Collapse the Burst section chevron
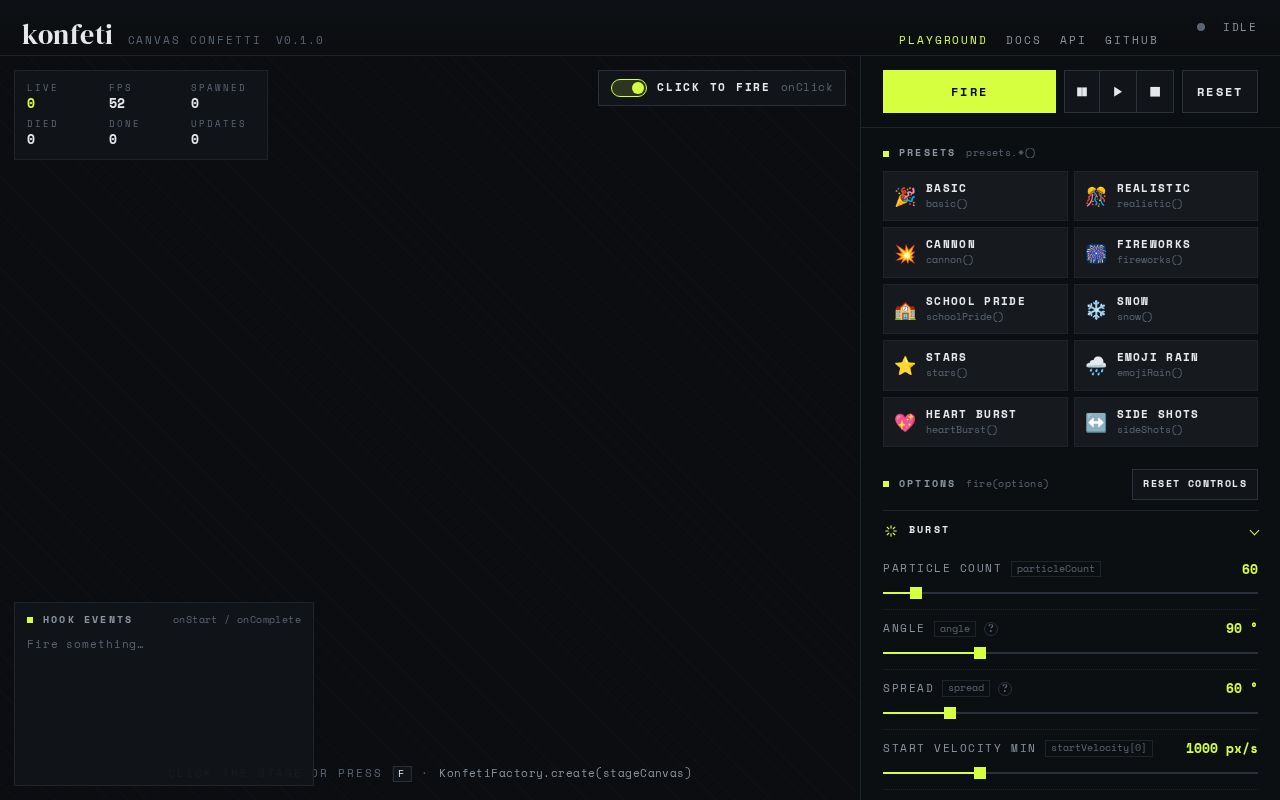This screenshot has height=800, width=1280. point(1254,532)
